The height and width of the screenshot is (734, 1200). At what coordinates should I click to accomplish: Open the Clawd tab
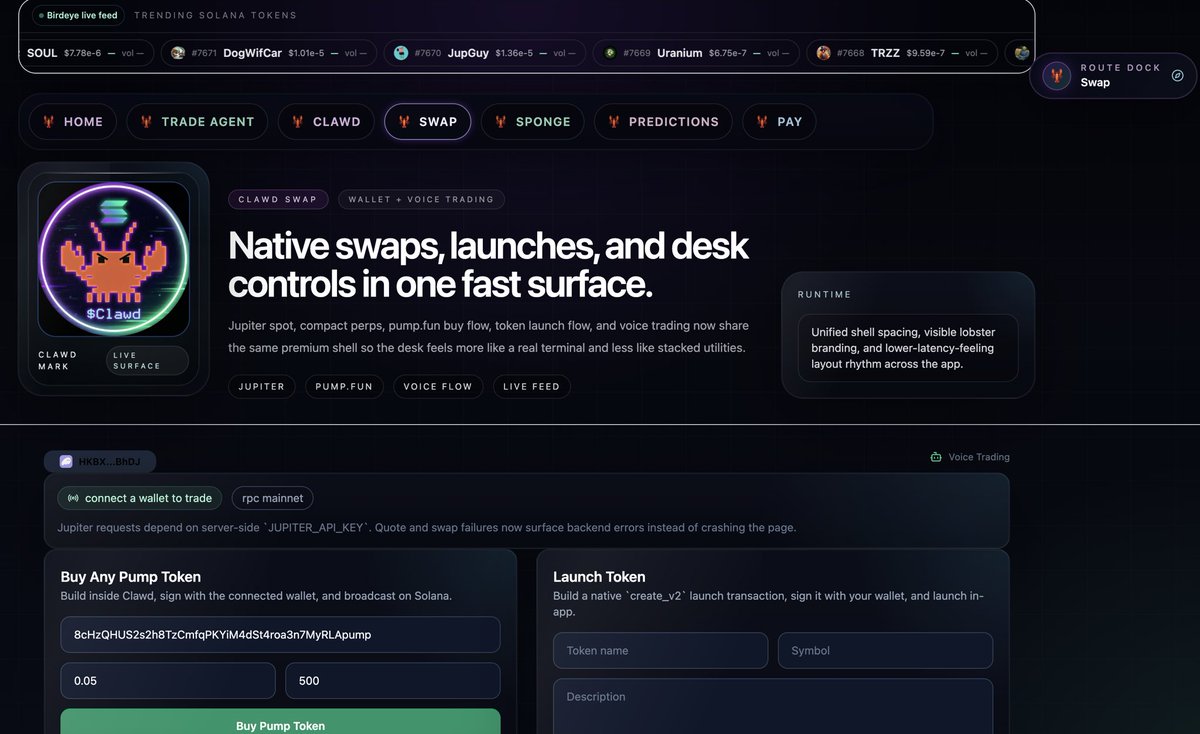pos(326,122)
